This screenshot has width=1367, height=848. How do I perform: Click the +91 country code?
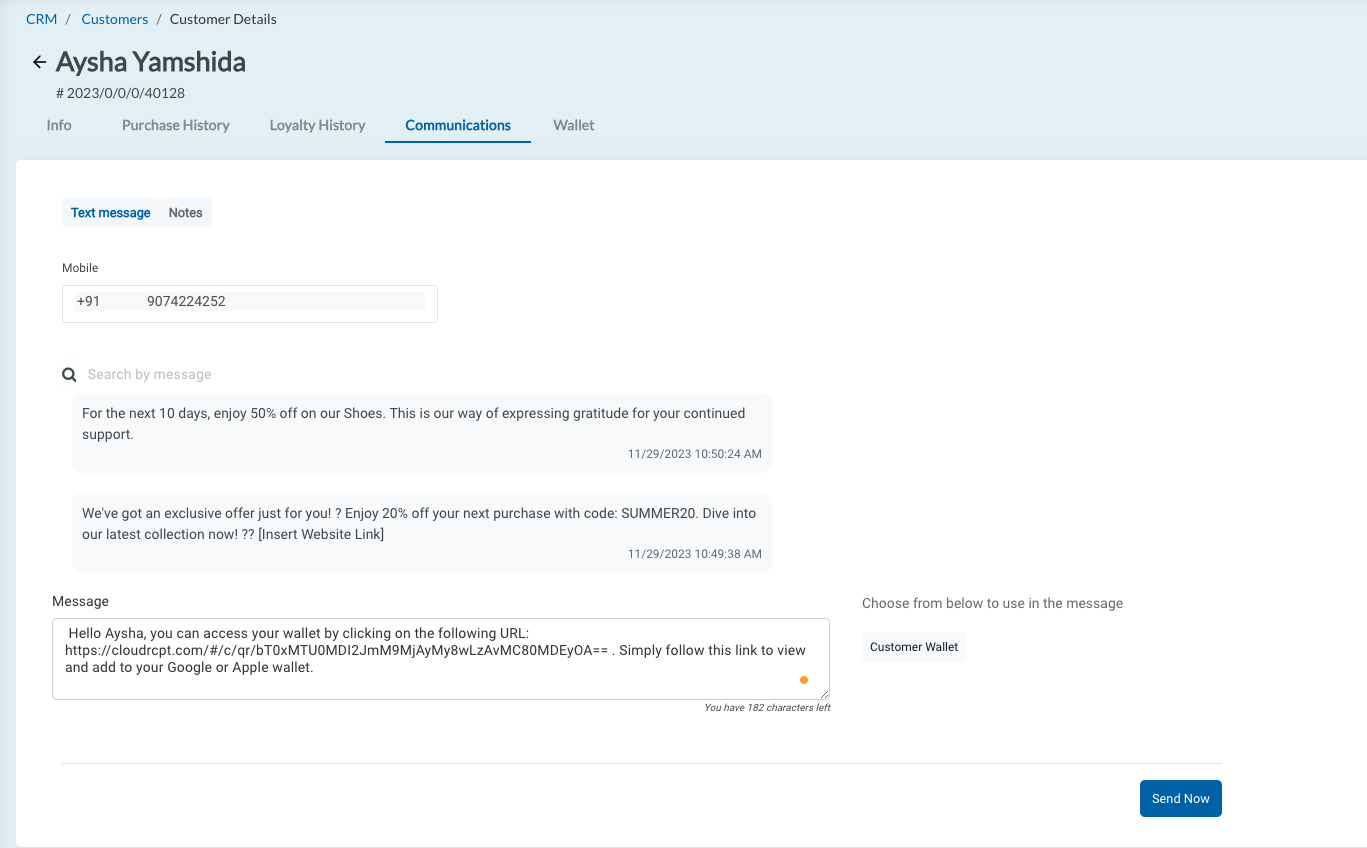point(88,301)
